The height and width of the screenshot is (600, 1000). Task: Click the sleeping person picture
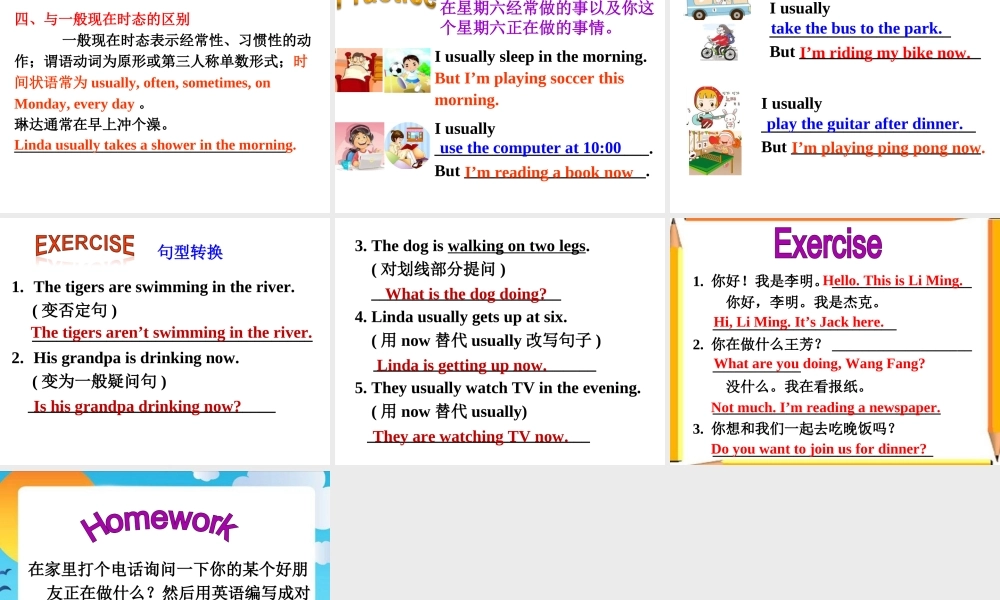pyautogui.click(x=359, y=70)
